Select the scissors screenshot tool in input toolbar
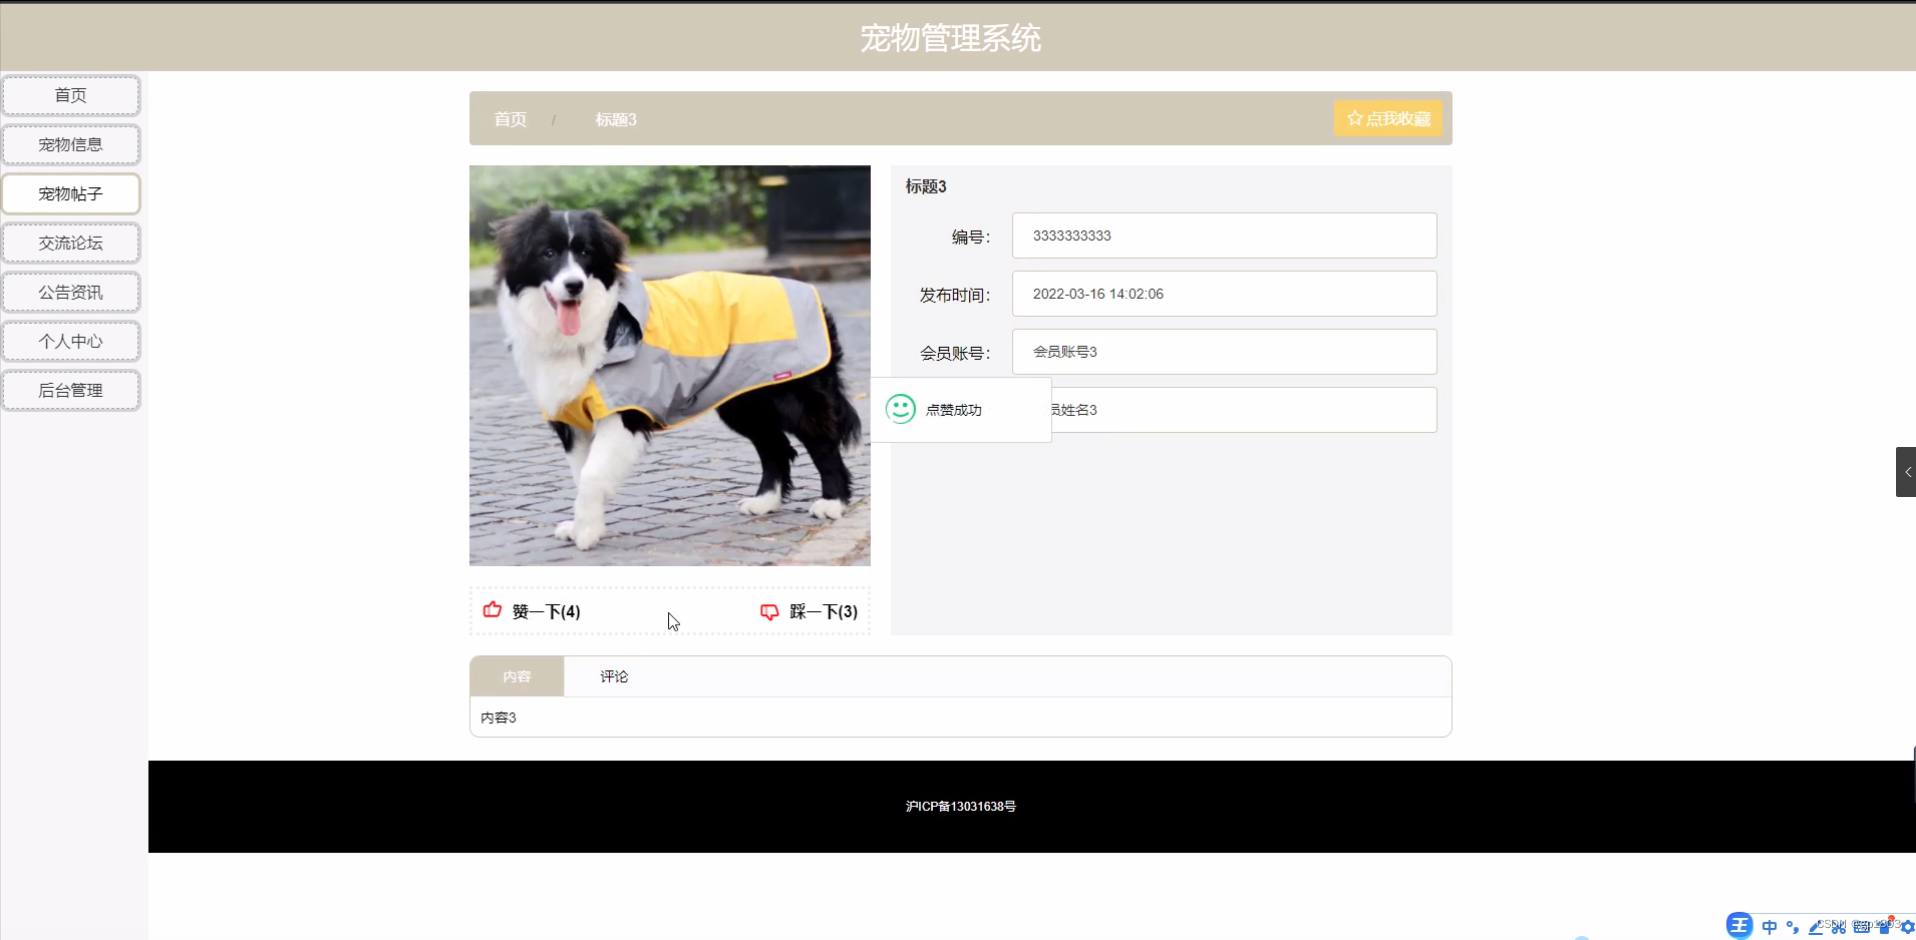 [x=1836, y=928]
